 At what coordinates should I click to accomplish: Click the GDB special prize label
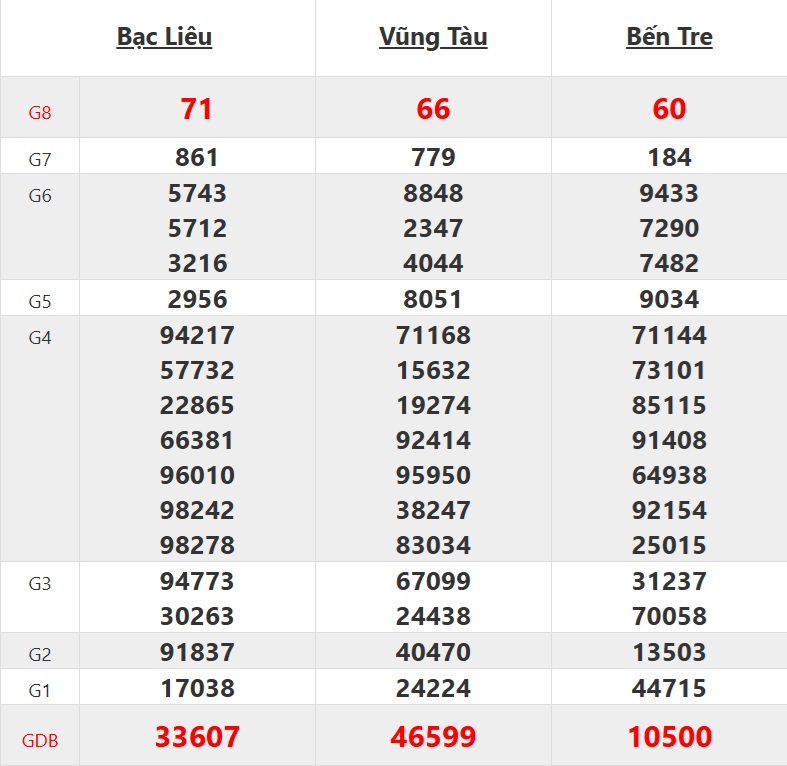tap(40, 740)
